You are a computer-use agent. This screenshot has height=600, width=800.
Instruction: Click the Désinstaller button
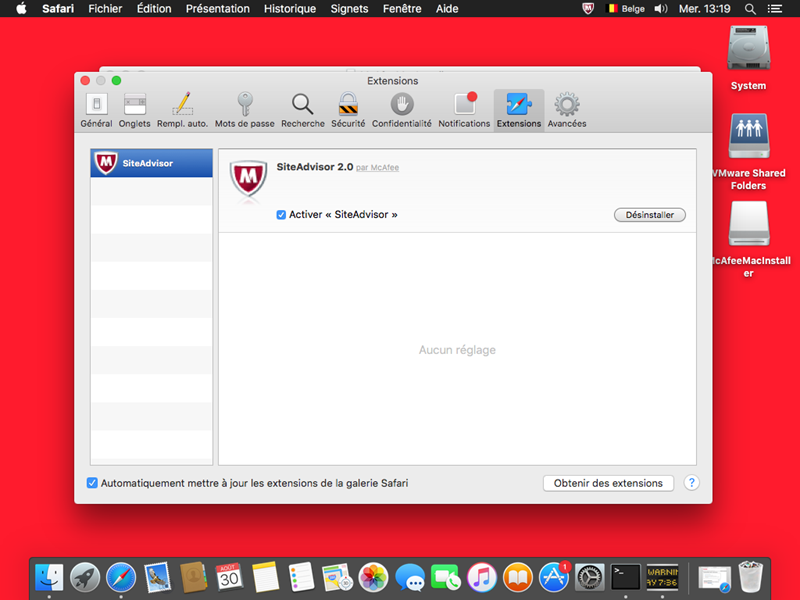point(649,215)
